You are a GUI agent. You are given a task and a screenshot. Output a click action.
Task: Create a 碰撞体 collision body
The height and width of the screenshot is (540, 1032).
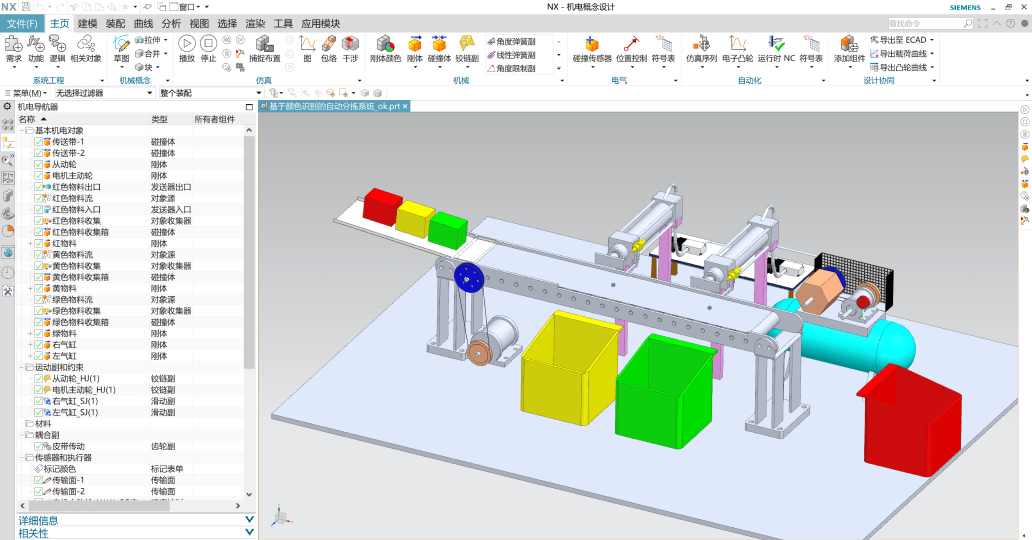coord(439,49)
